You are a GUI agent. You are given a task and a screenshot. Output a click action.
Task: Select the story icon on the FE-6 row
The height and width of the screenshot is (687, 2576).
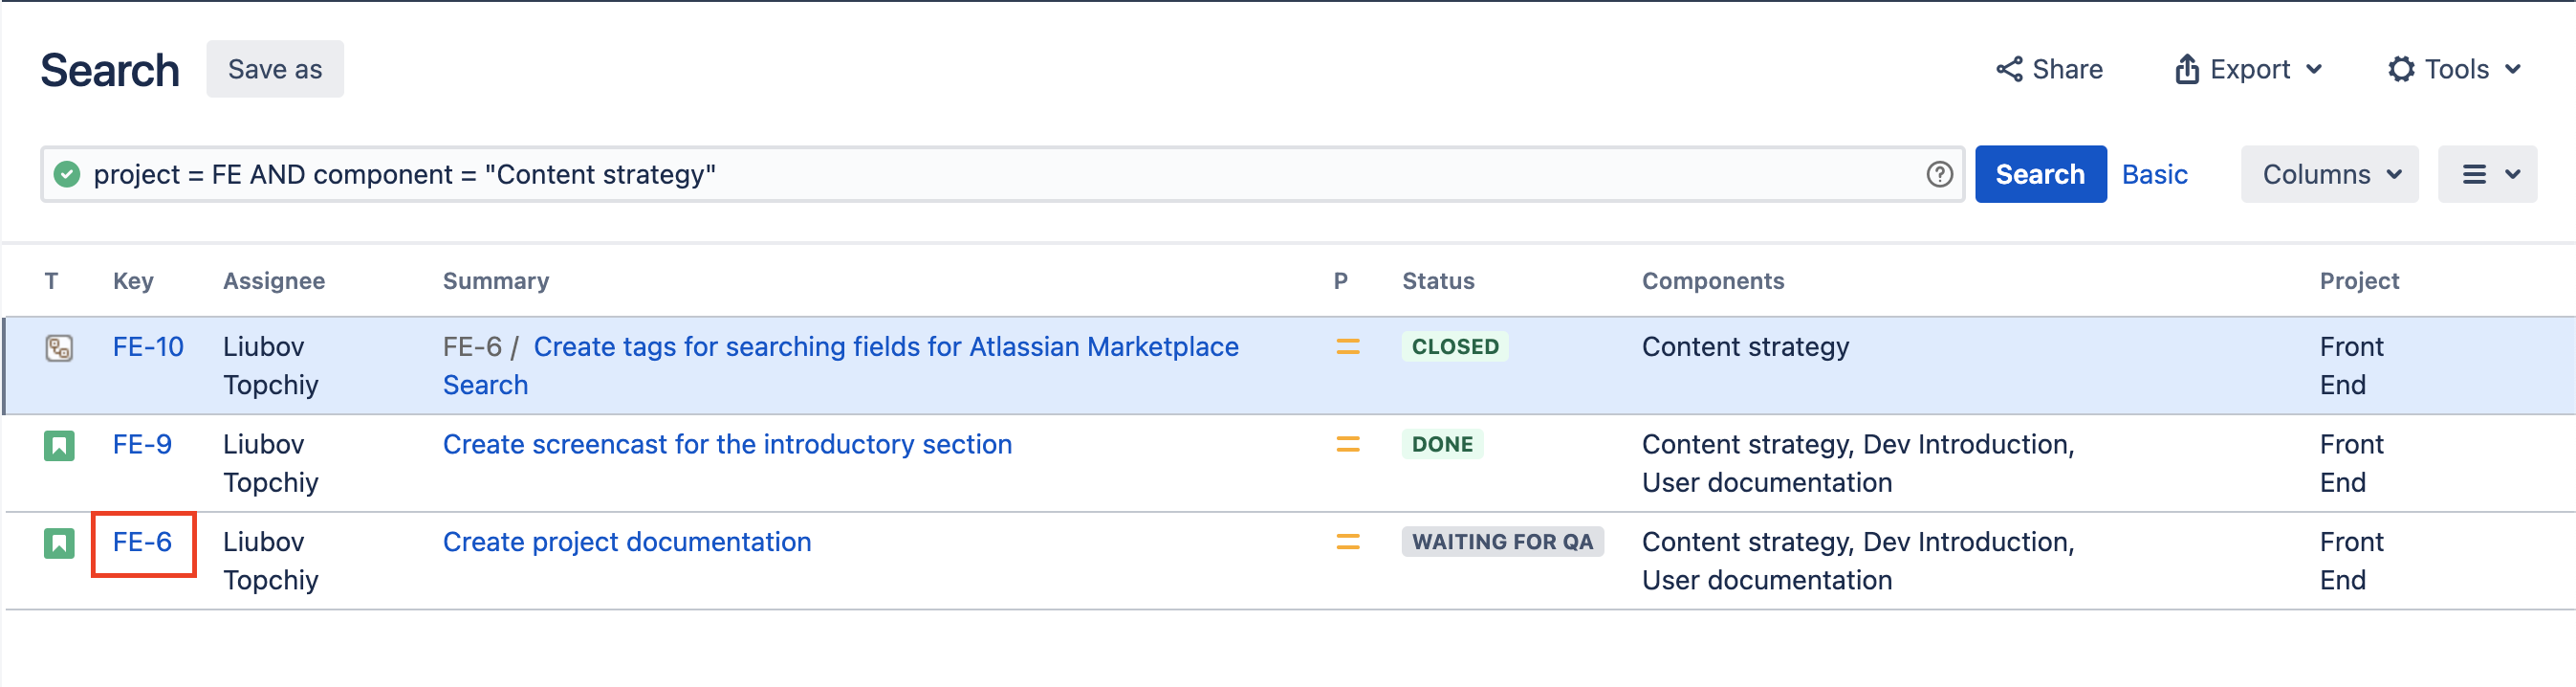point(59,542)
